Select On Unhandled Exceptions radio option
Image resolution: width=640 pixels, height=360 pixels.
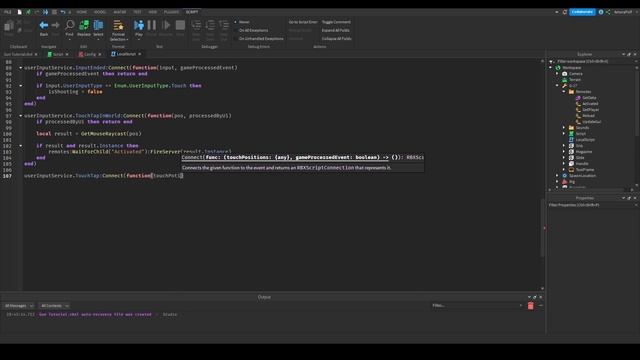[258, 39]
